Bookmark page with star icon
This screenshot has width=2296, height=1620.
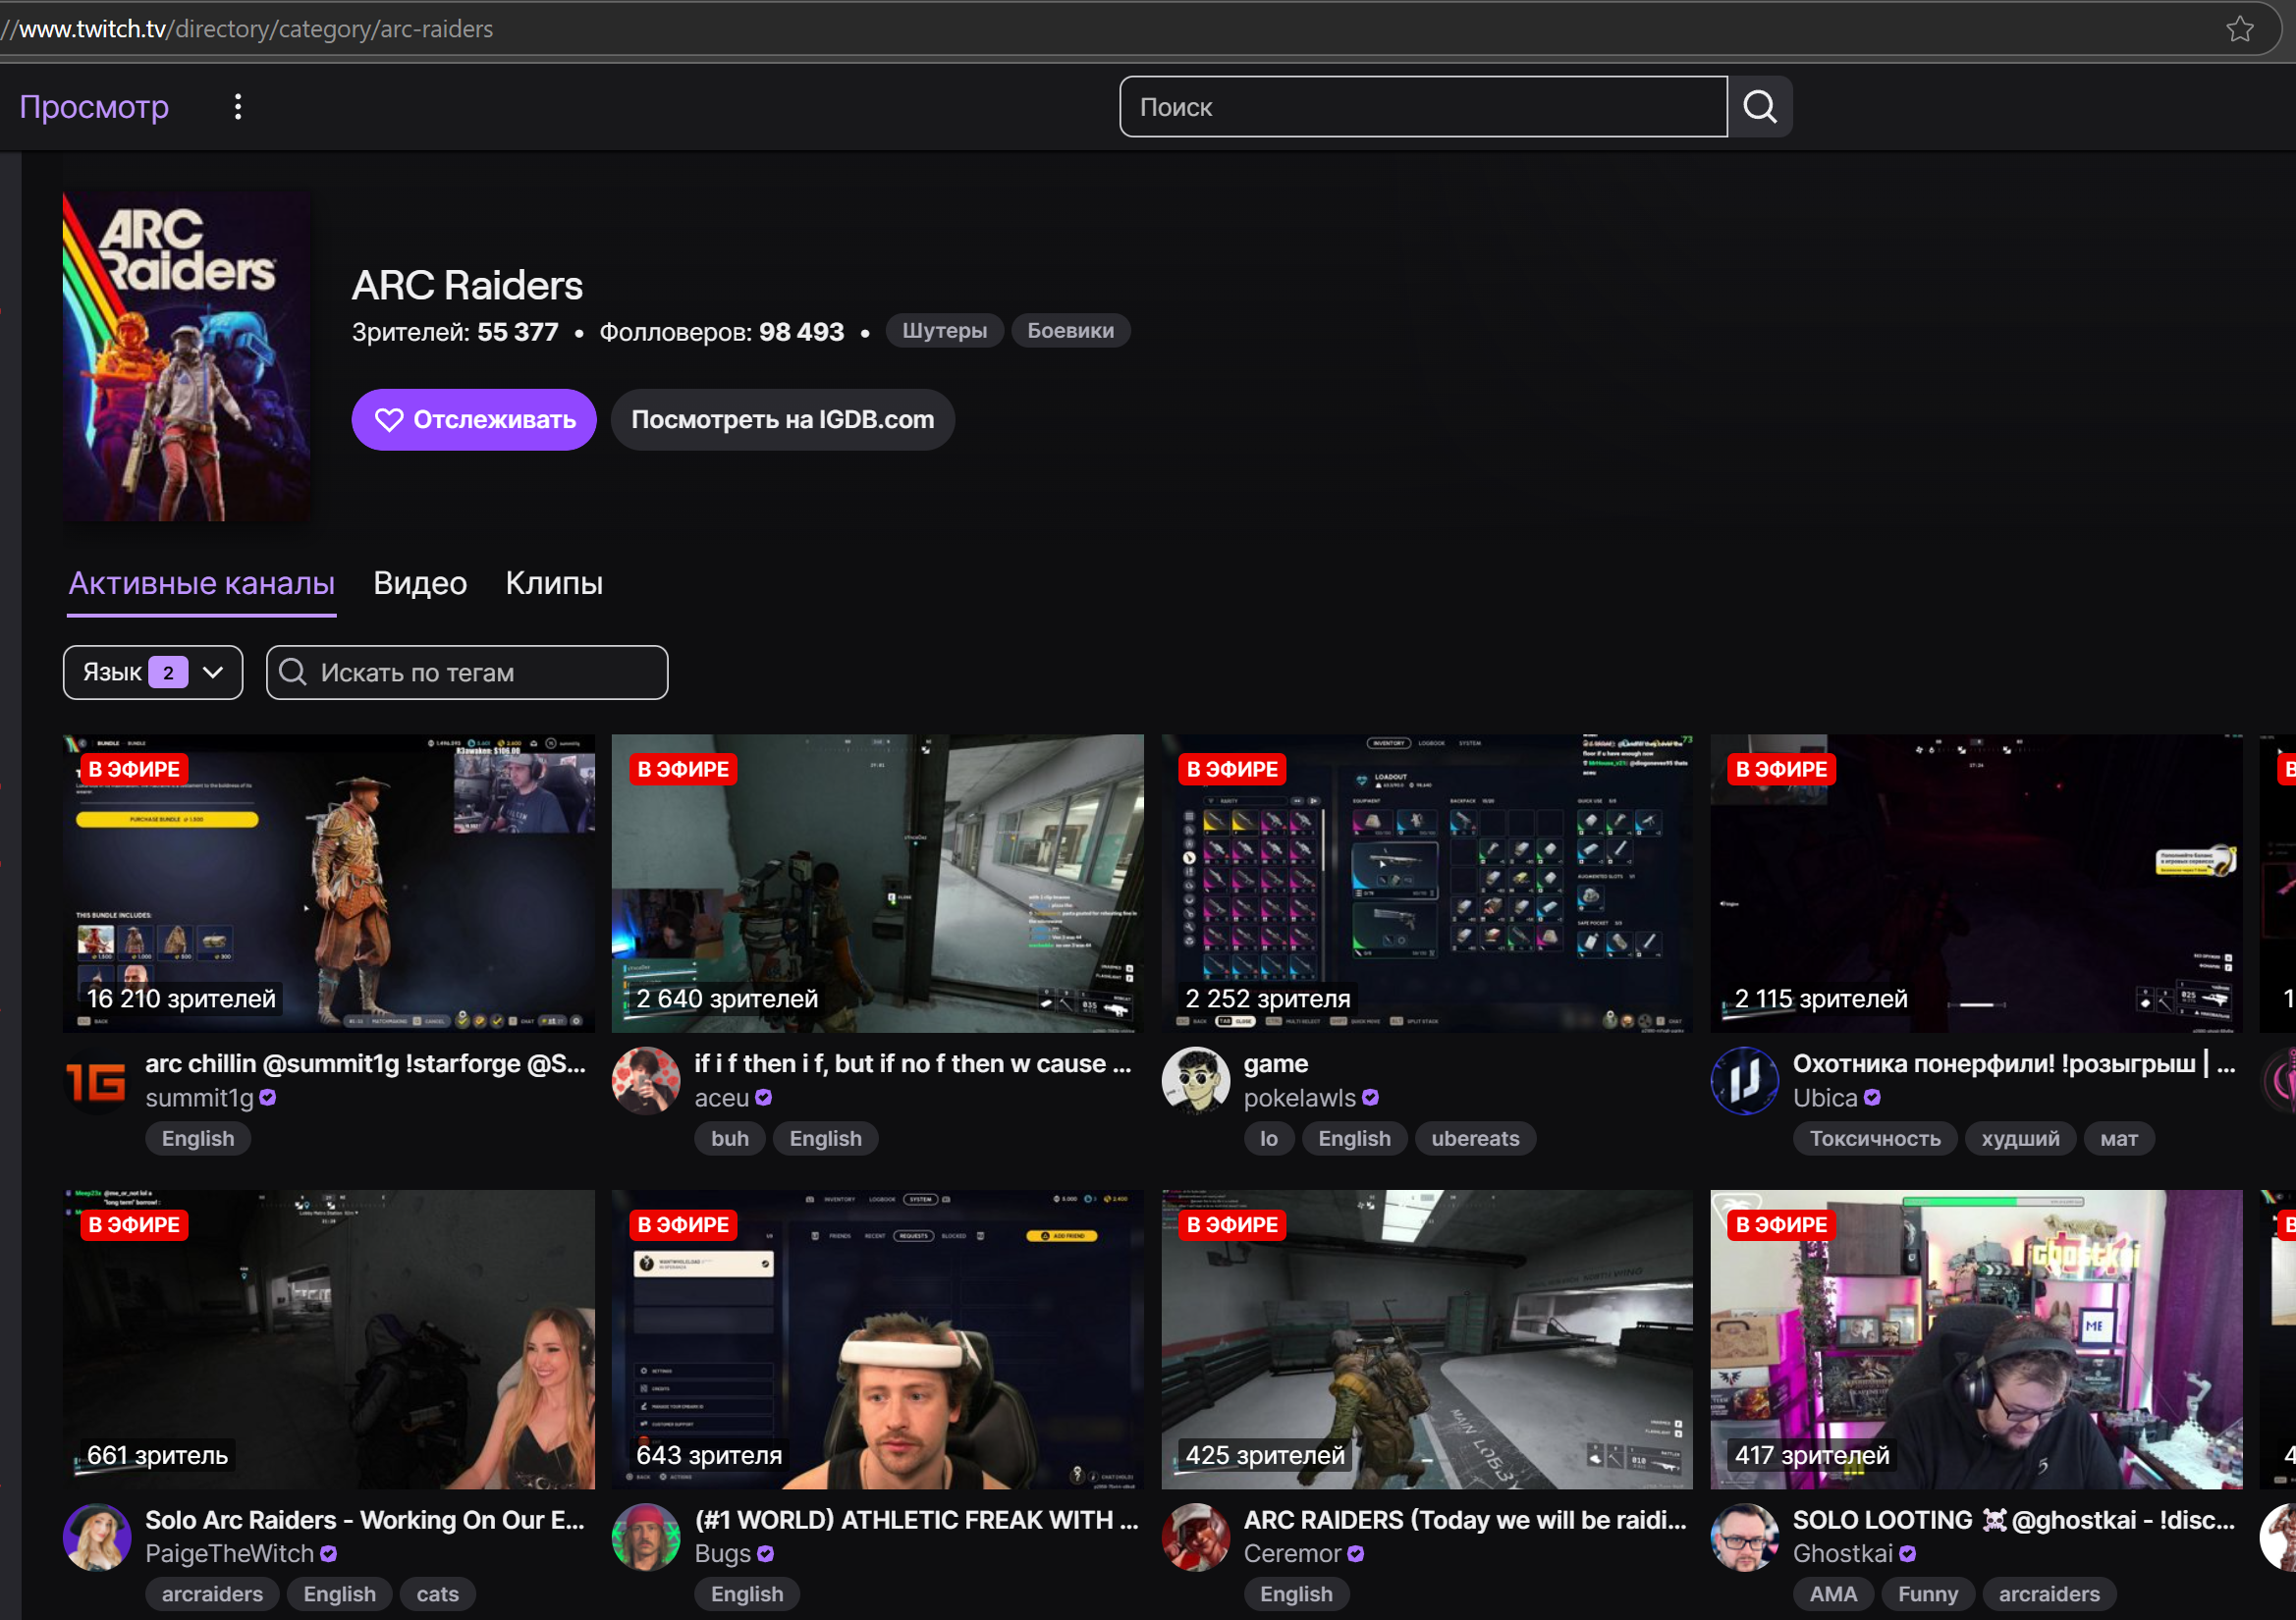point(2239,29)
